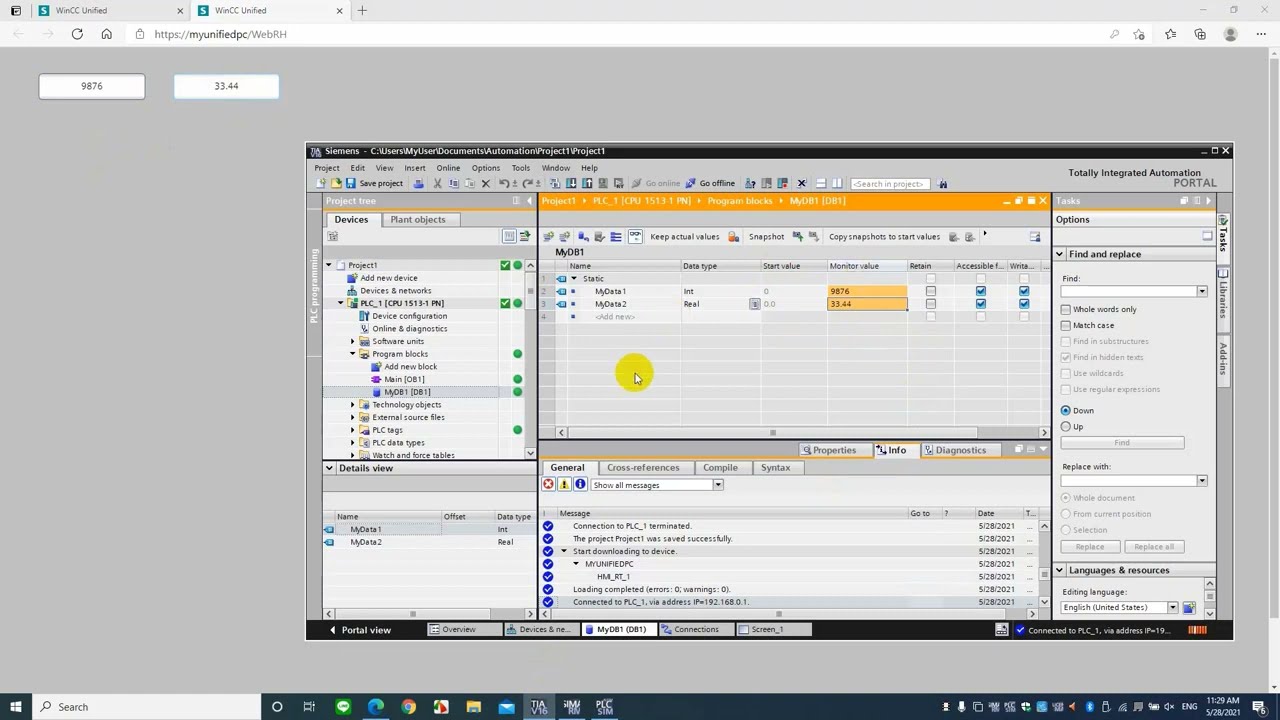The height and width of the screenshot is (720, 1280).
Task: Open the Editing language dropdown
Action: tap(1172, 608)
